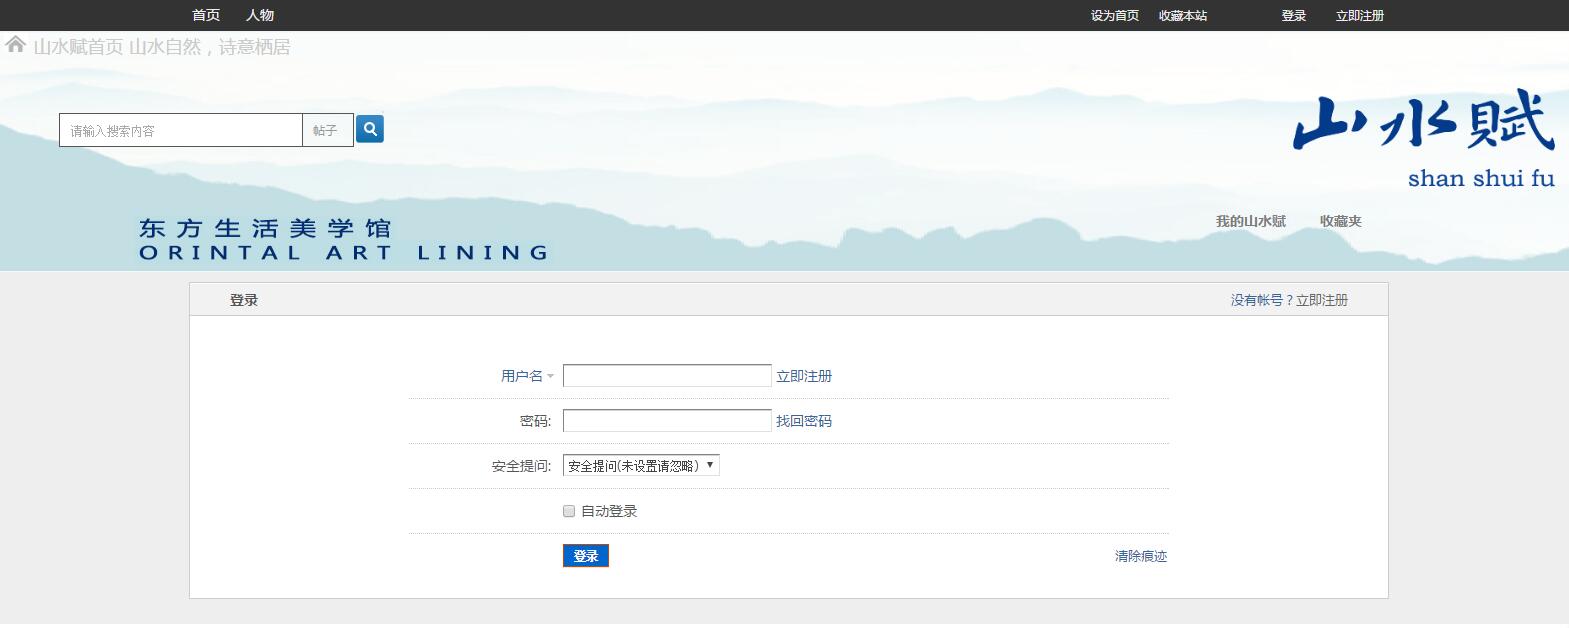
Task: Enable the 自动登录 checkbox
Action: (569, 511)
